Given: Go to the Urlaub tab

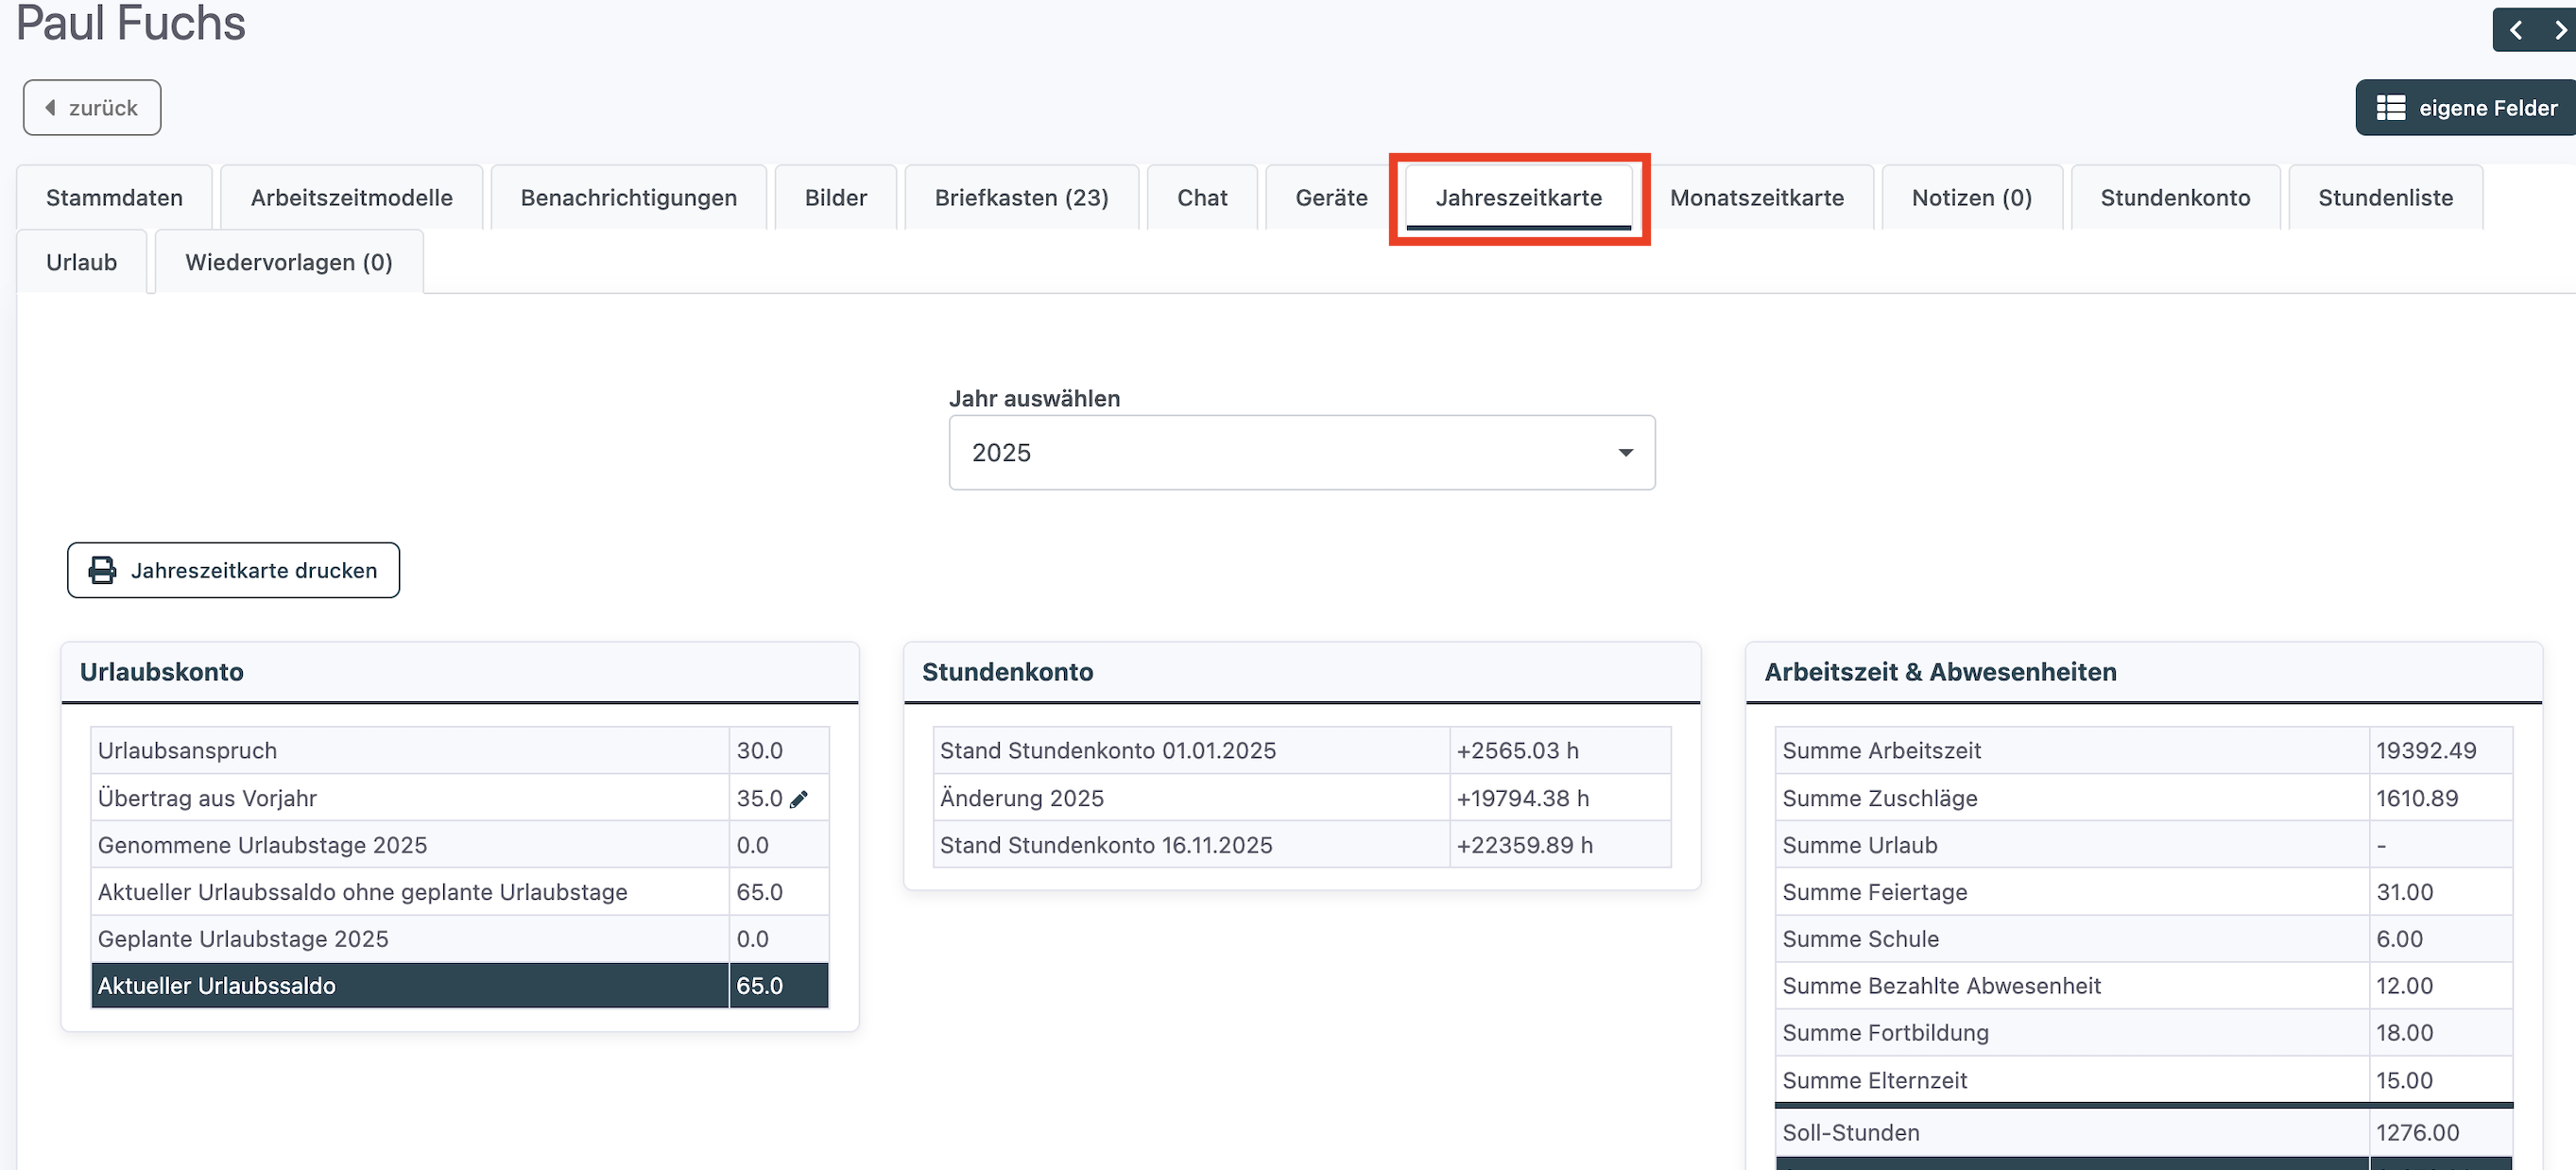Looking at the screenshot, I should 81,262.
